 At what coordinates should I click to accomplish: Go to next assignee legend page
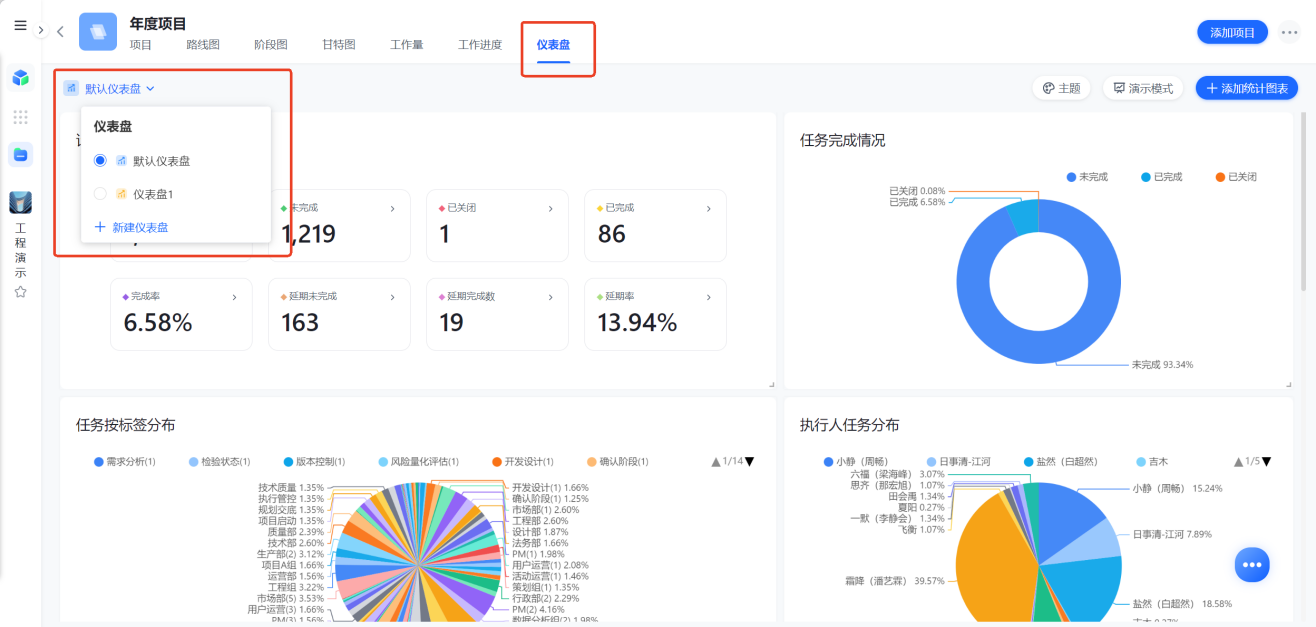[x=1267, y=462]
